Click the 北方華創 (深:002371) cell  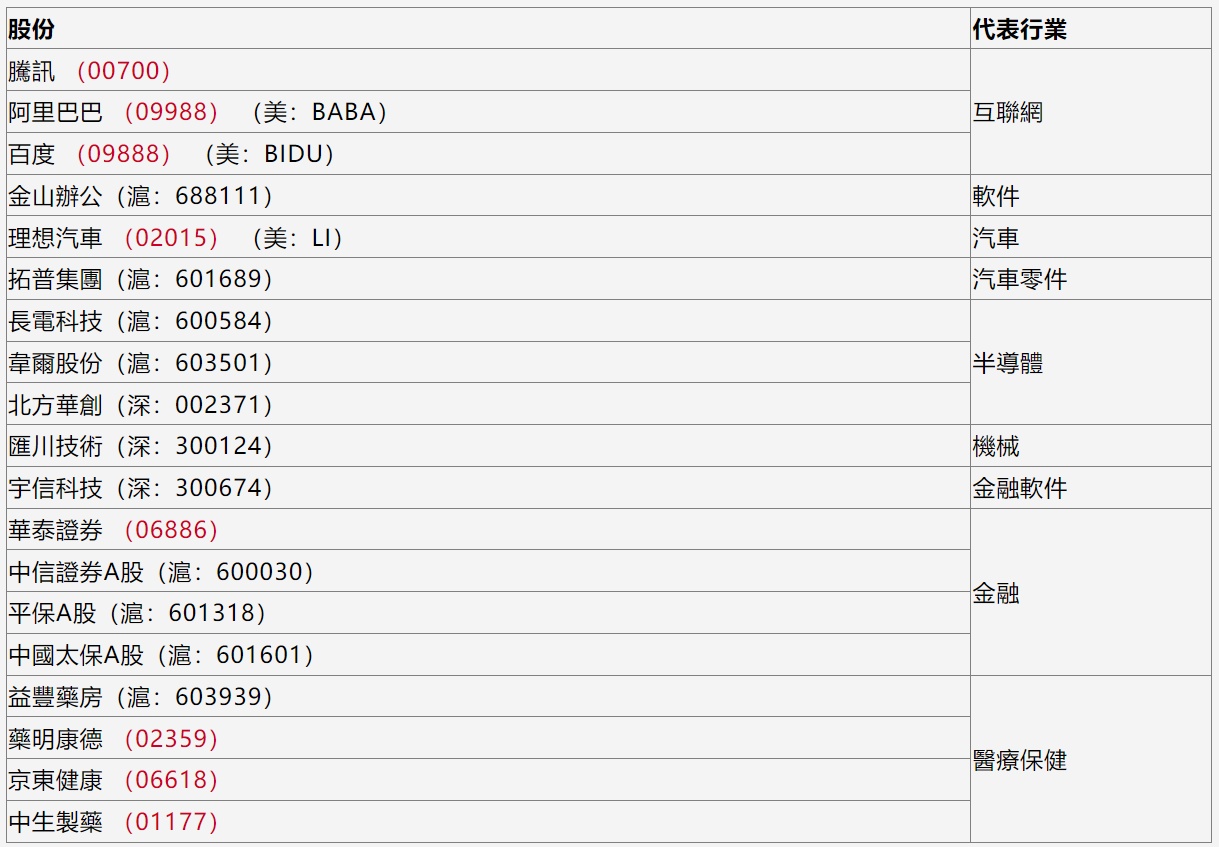[x=140, y=405]
